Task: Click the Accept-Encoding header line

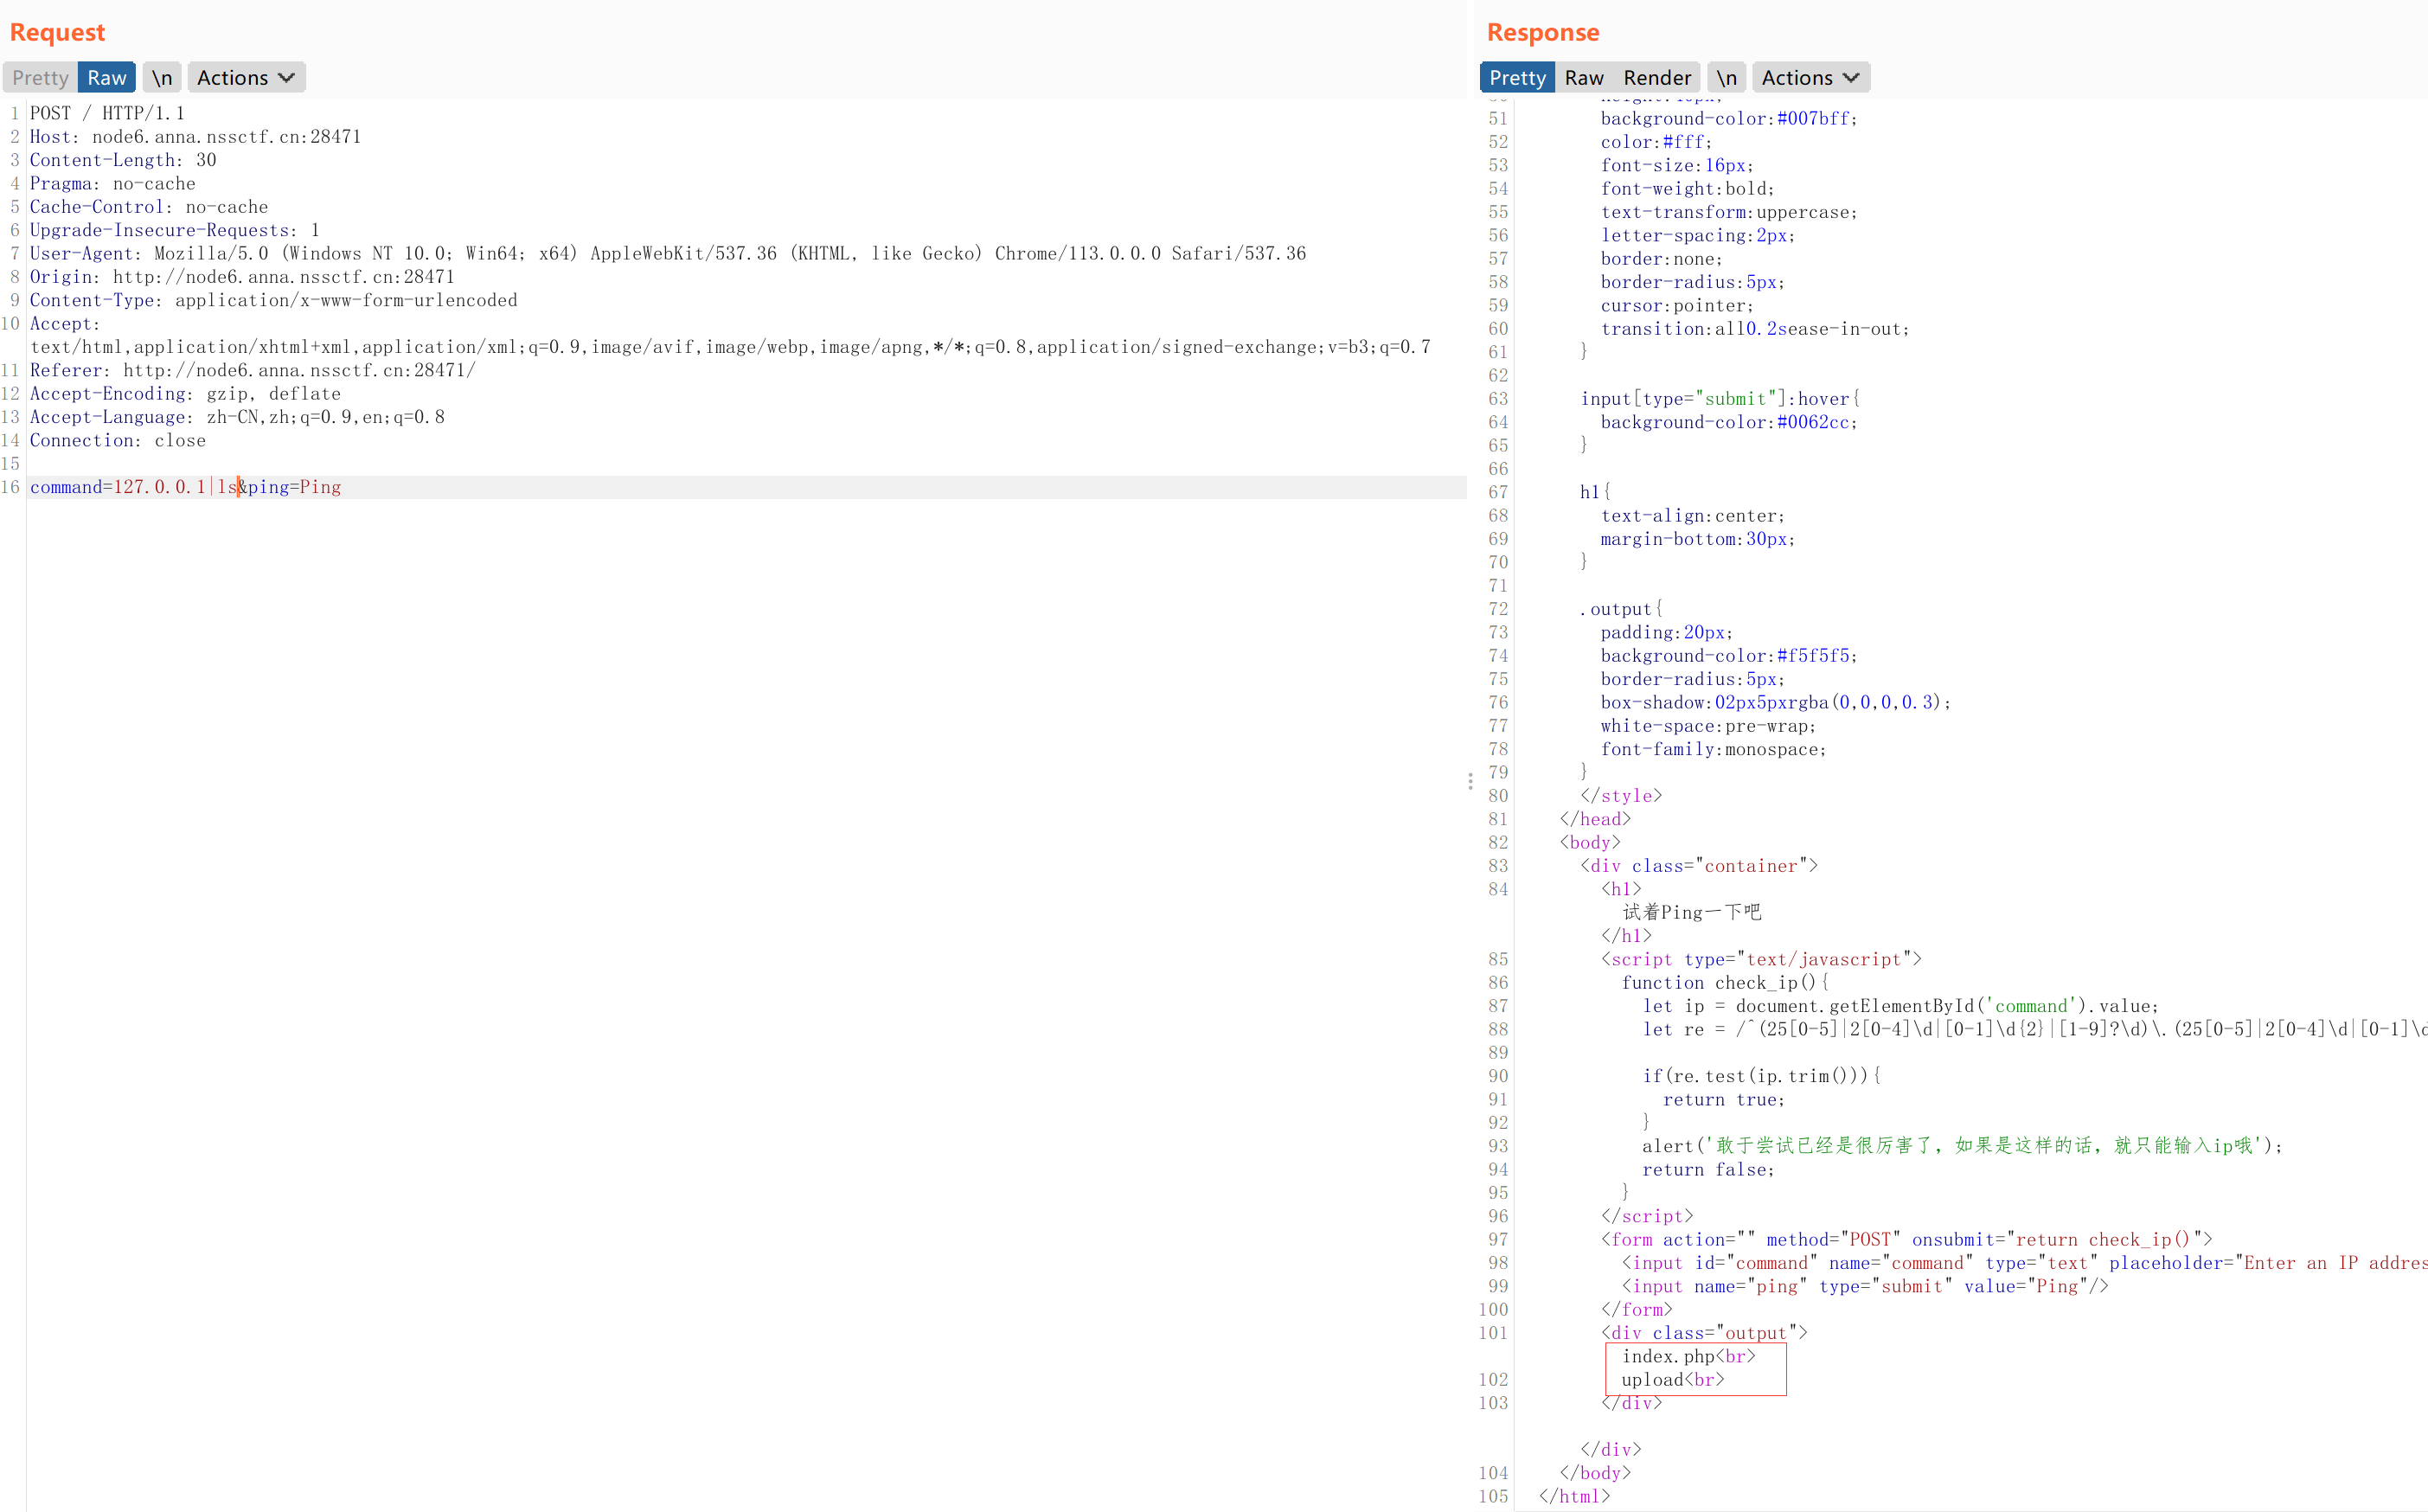Action: (x=185, y=394)
